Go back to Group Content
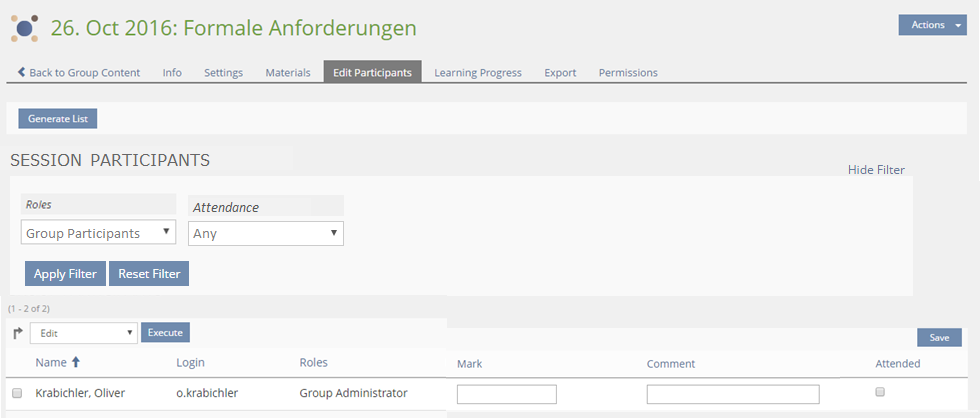Screen dimensions: 980x418 pyautogui.click(x=79, y=72)
